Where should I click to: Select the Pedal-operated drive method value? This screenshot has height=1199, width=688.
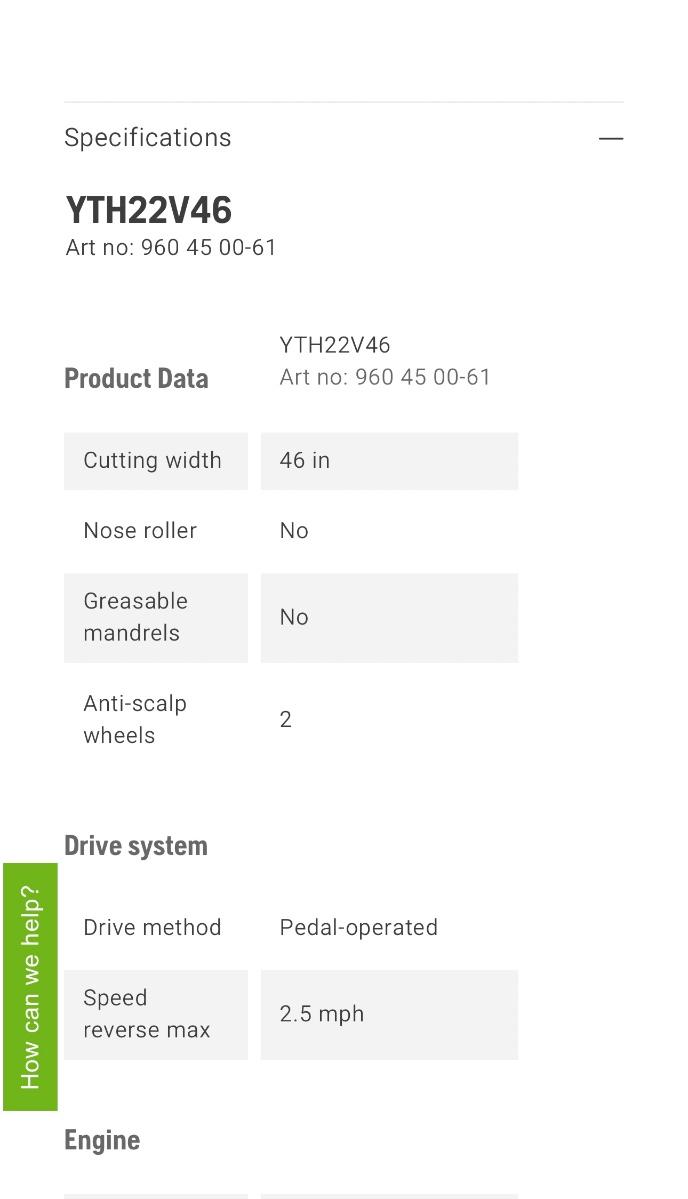coord(358,928)
